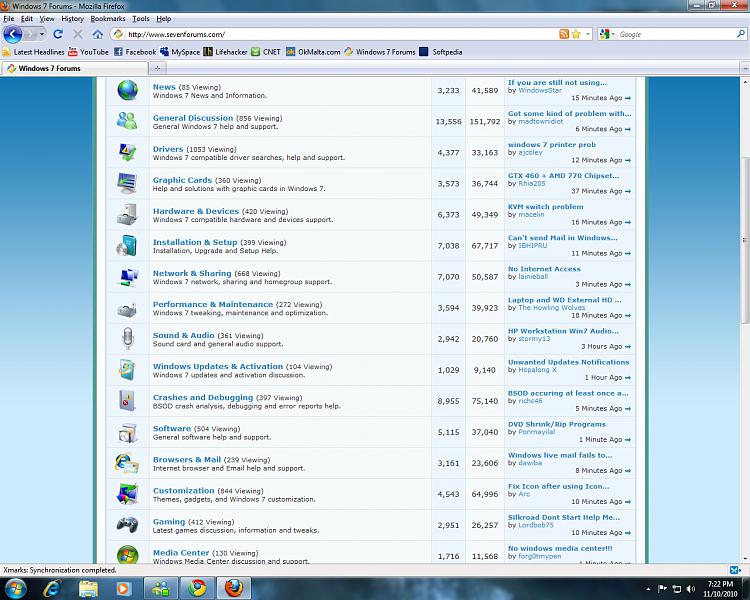The height and width of the screenshot is (600, 750).
Task: Open Latest Headlines bookmark
Action: pyautogui.click(x=33, y=52)
